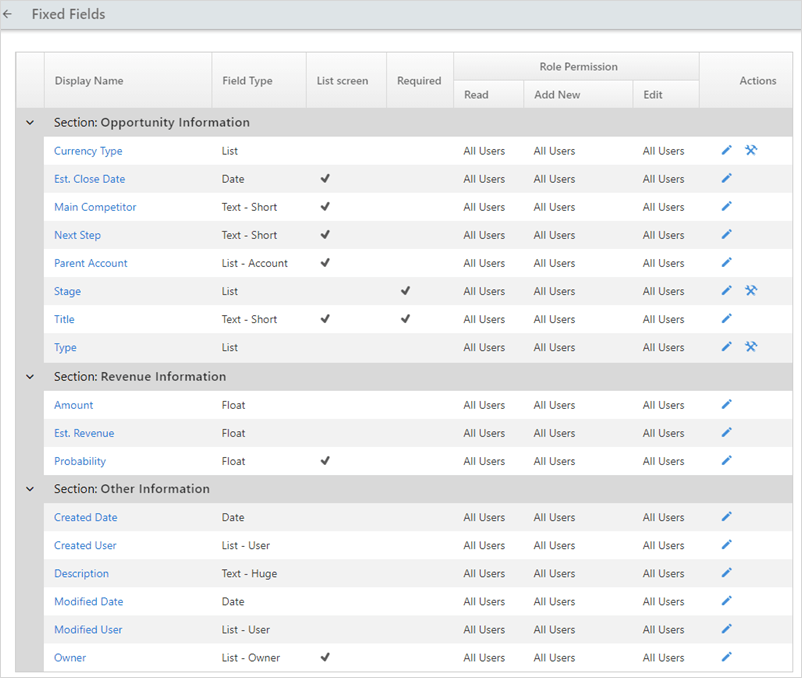The width and height of the screenshot is (802, 678).
Task: Open tools icon for Currency Type row
Action: coord(751,150)
